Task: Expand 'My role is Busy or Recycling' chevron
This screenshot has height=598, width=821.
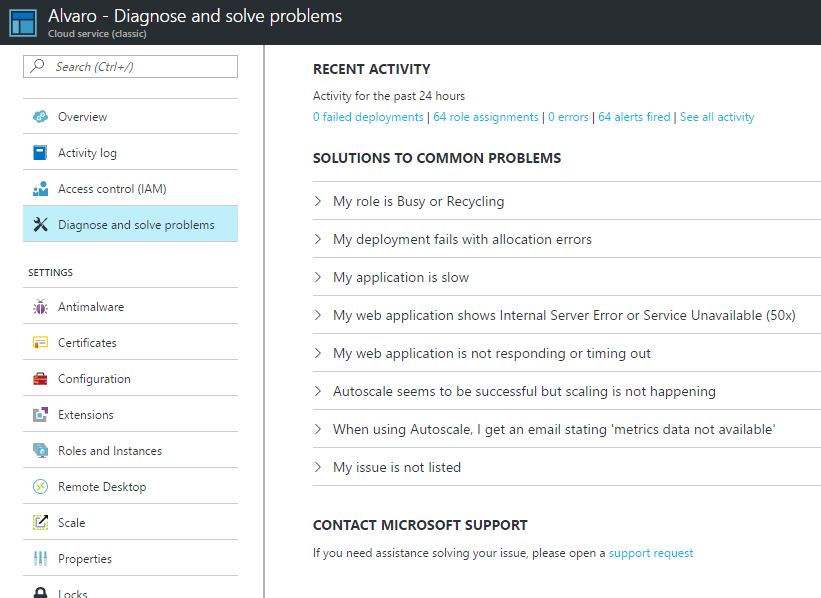Action: pyautogui.click(x=318, y=201)
